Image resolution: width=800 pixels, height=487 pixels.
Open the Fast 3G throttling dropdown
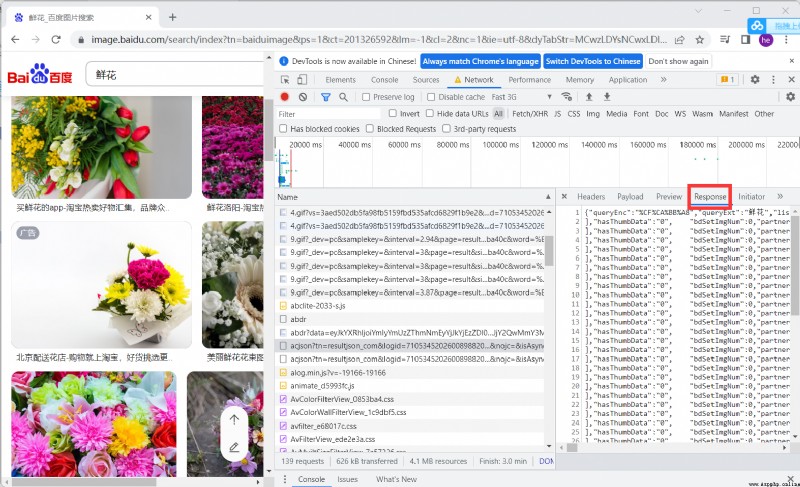pos(521,97)
